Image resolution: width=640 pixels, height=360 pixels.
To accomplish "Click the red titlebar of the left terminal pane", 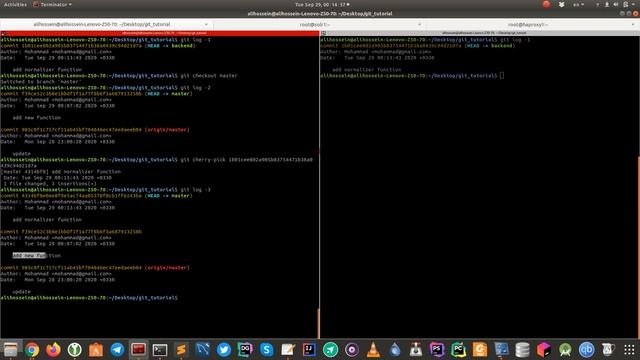I will [x=160, y=33].
